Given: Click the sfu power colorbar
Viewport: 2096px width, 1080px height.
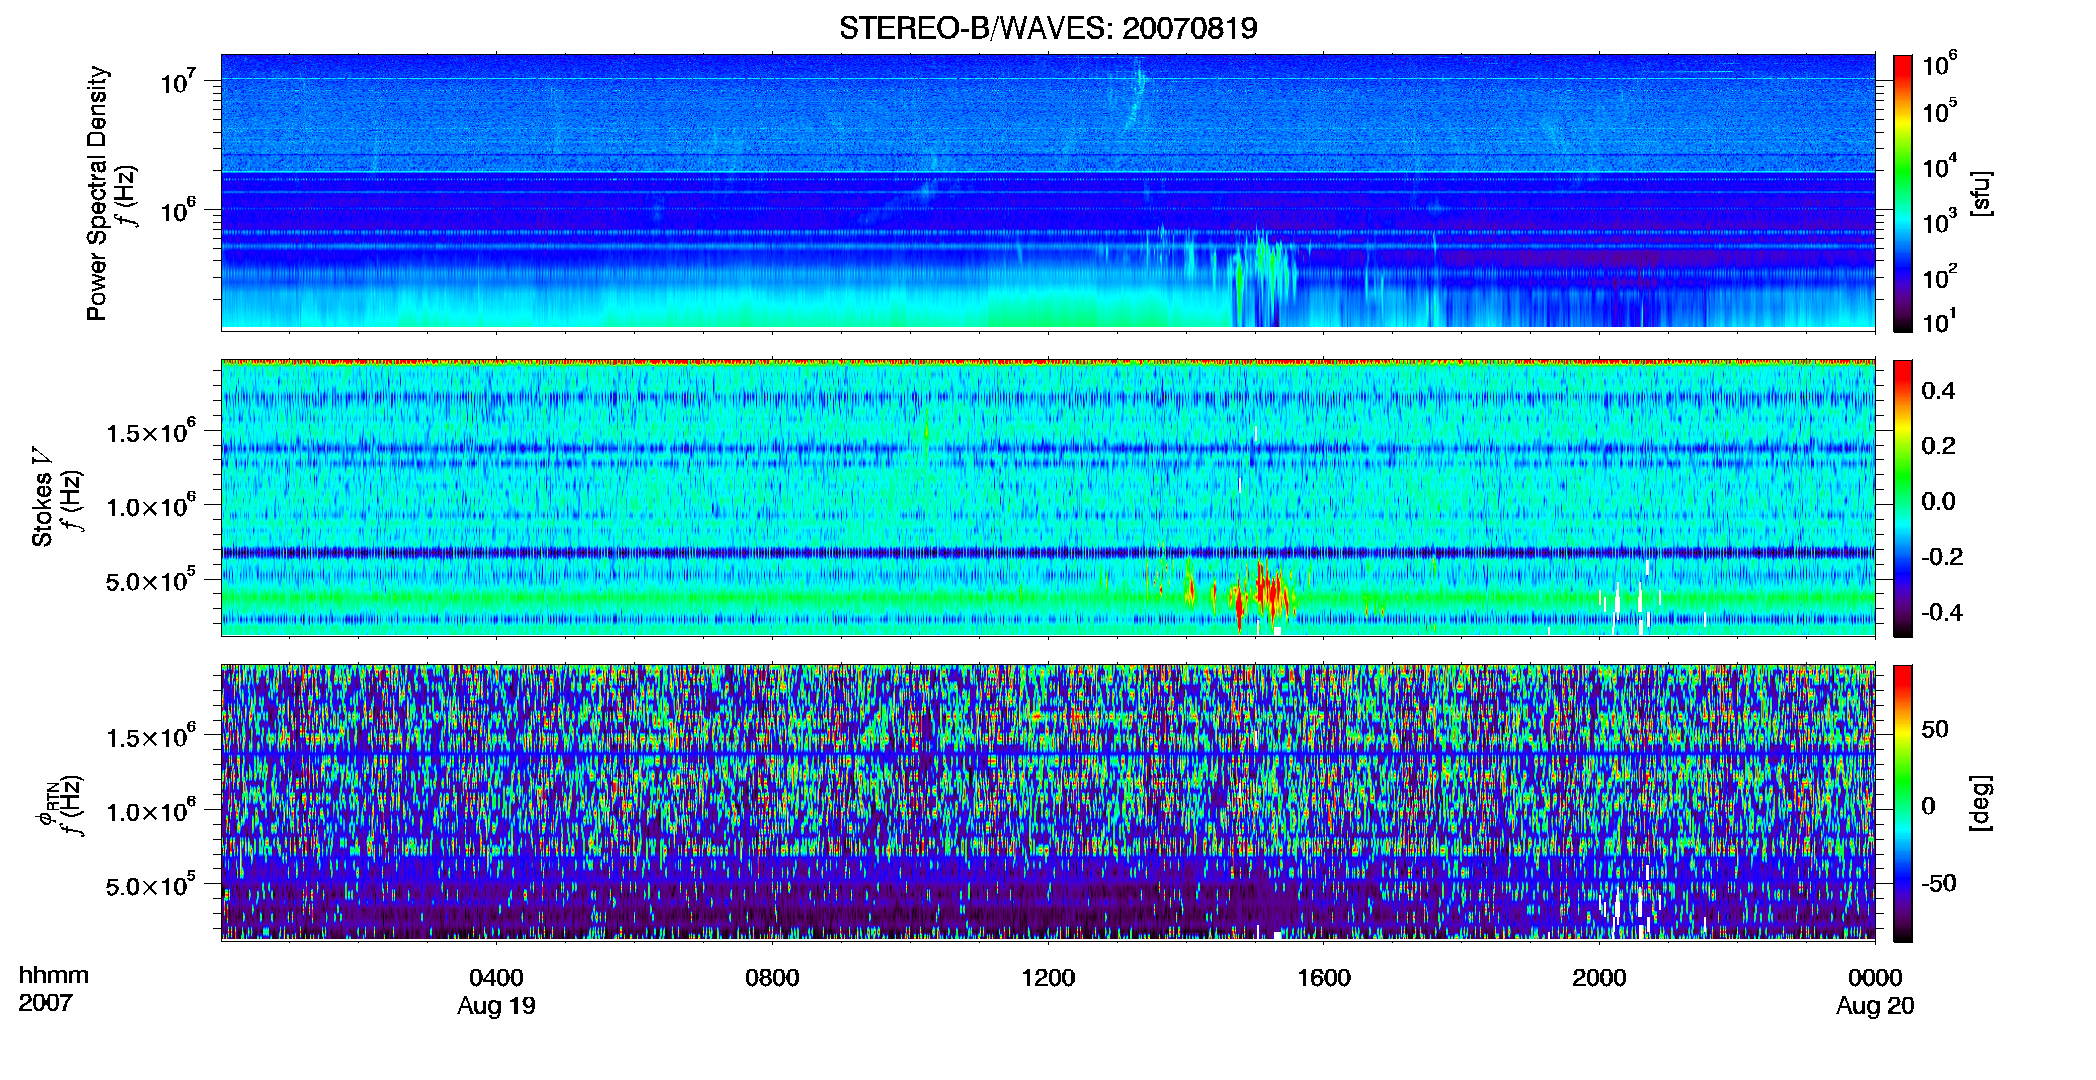Looking at the screenshot, I should click(1902, 193).
